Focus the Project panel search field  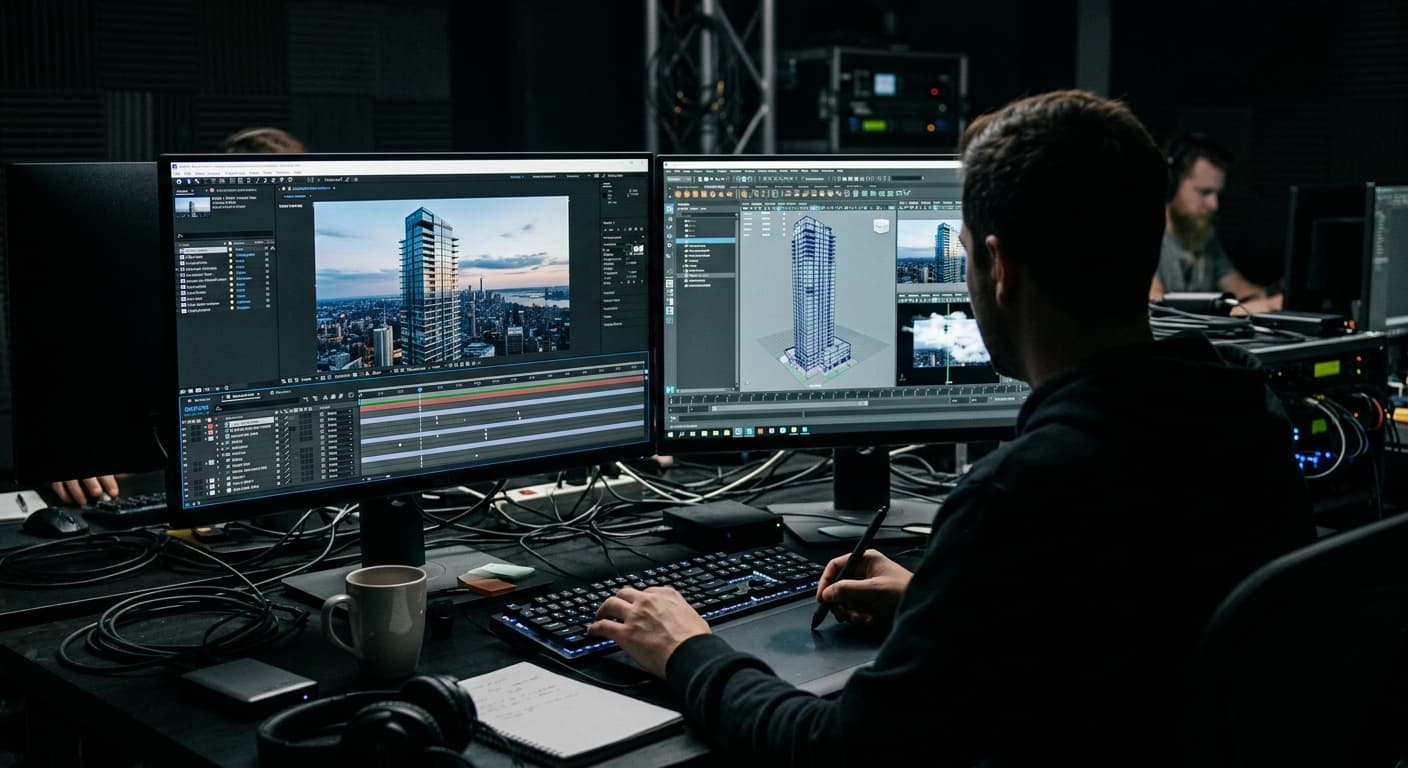click(224, 233)
